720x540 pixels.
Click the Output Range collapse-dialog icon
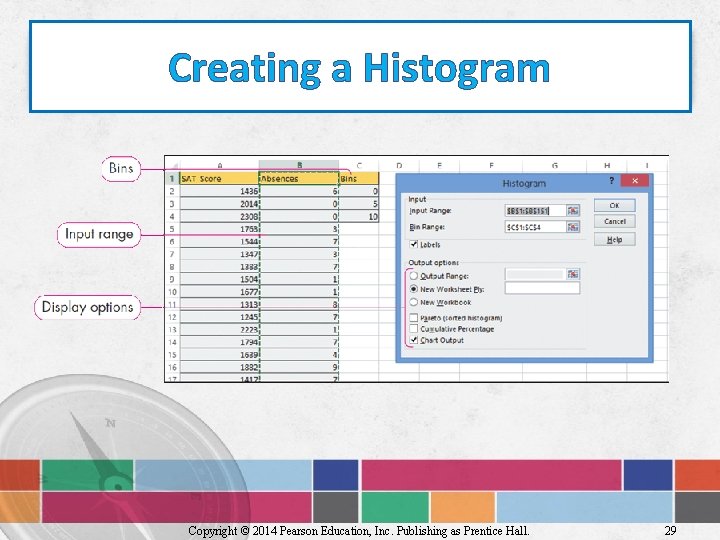pos(573,274)
